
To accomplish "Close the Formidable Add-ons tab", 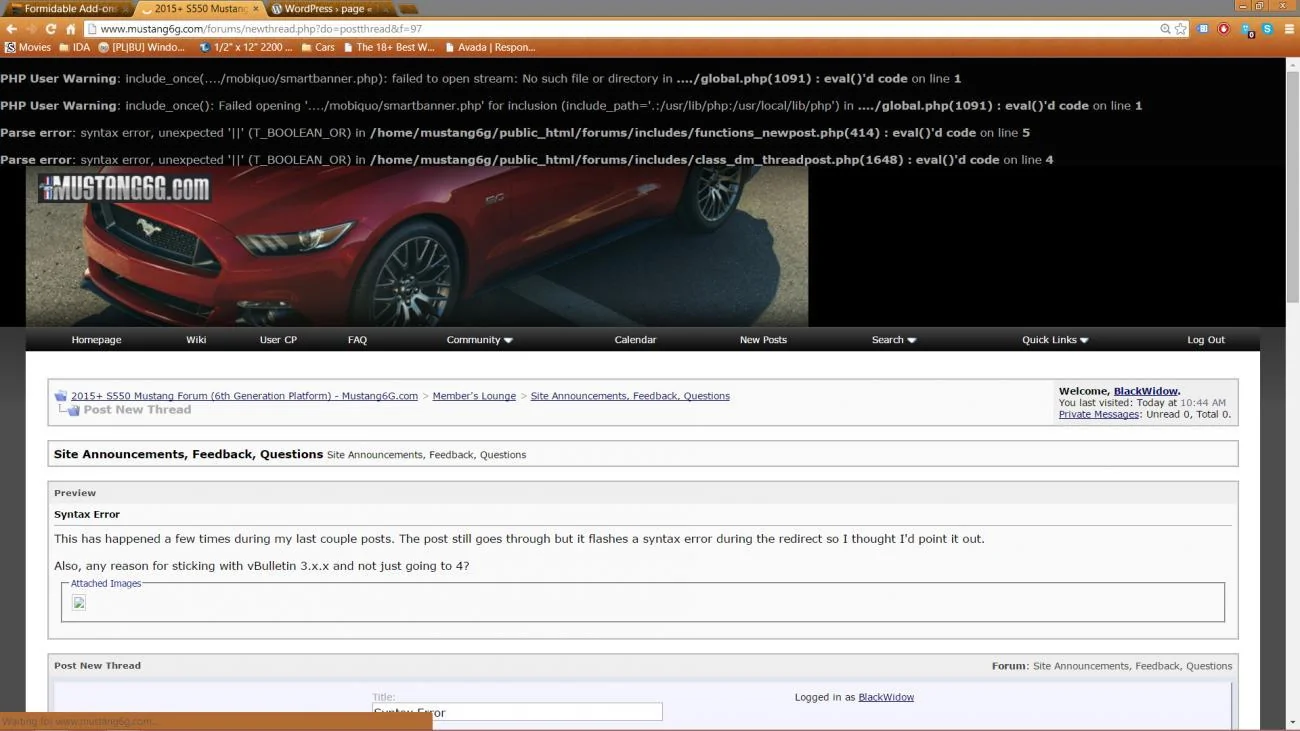I will coord(125,8).
